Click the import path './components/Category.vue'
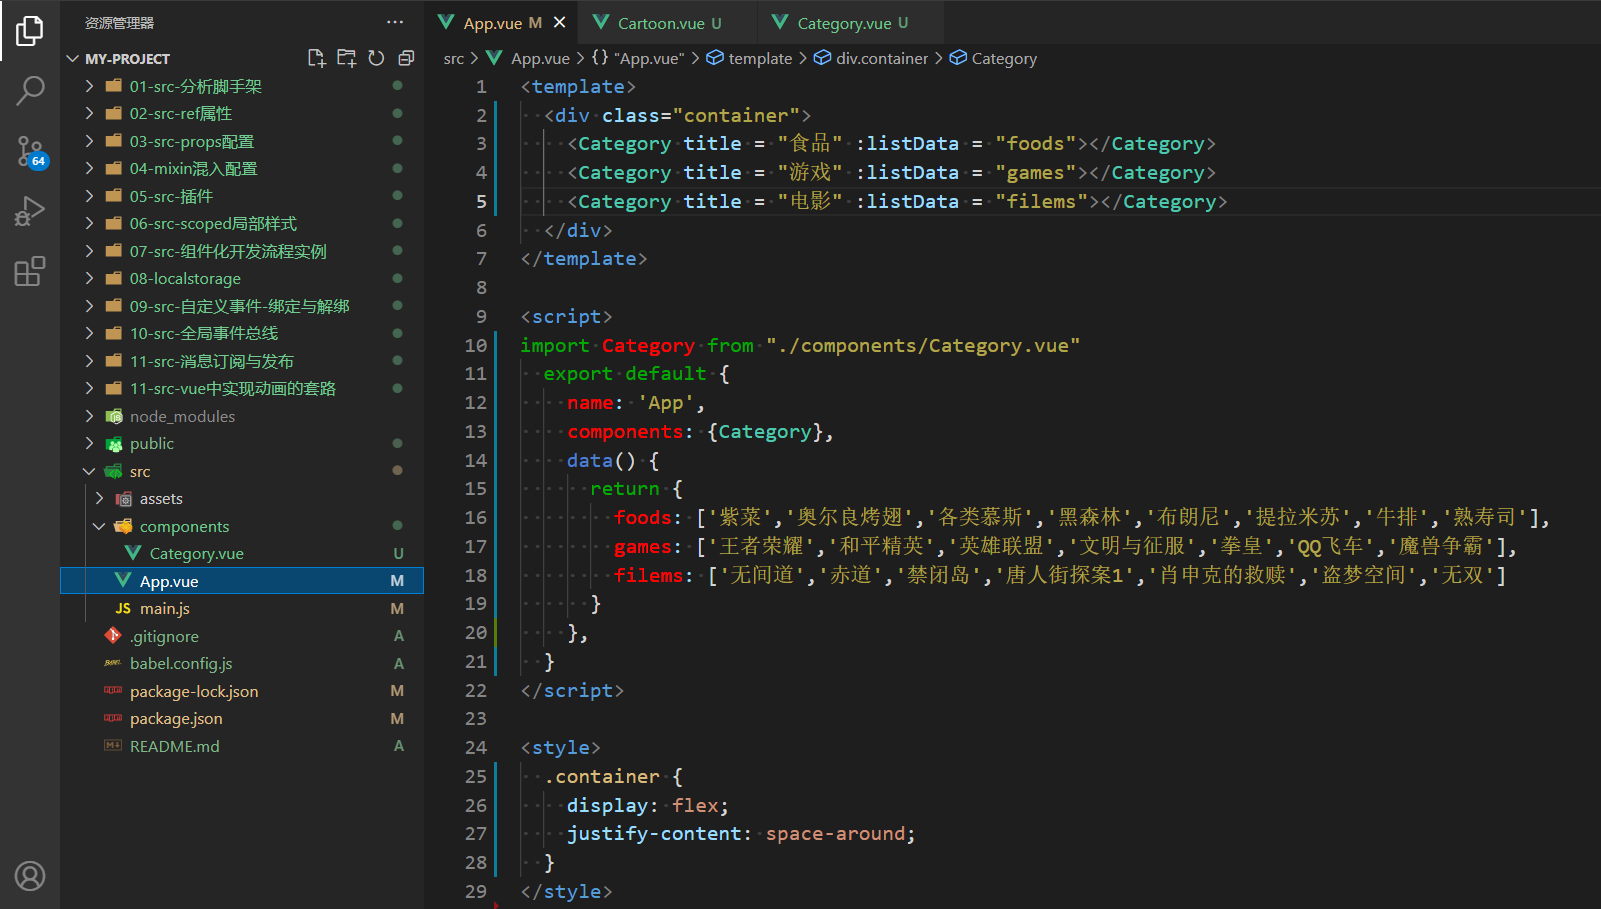The height and width of the screenshot is (909, 1601). (923, 346)
